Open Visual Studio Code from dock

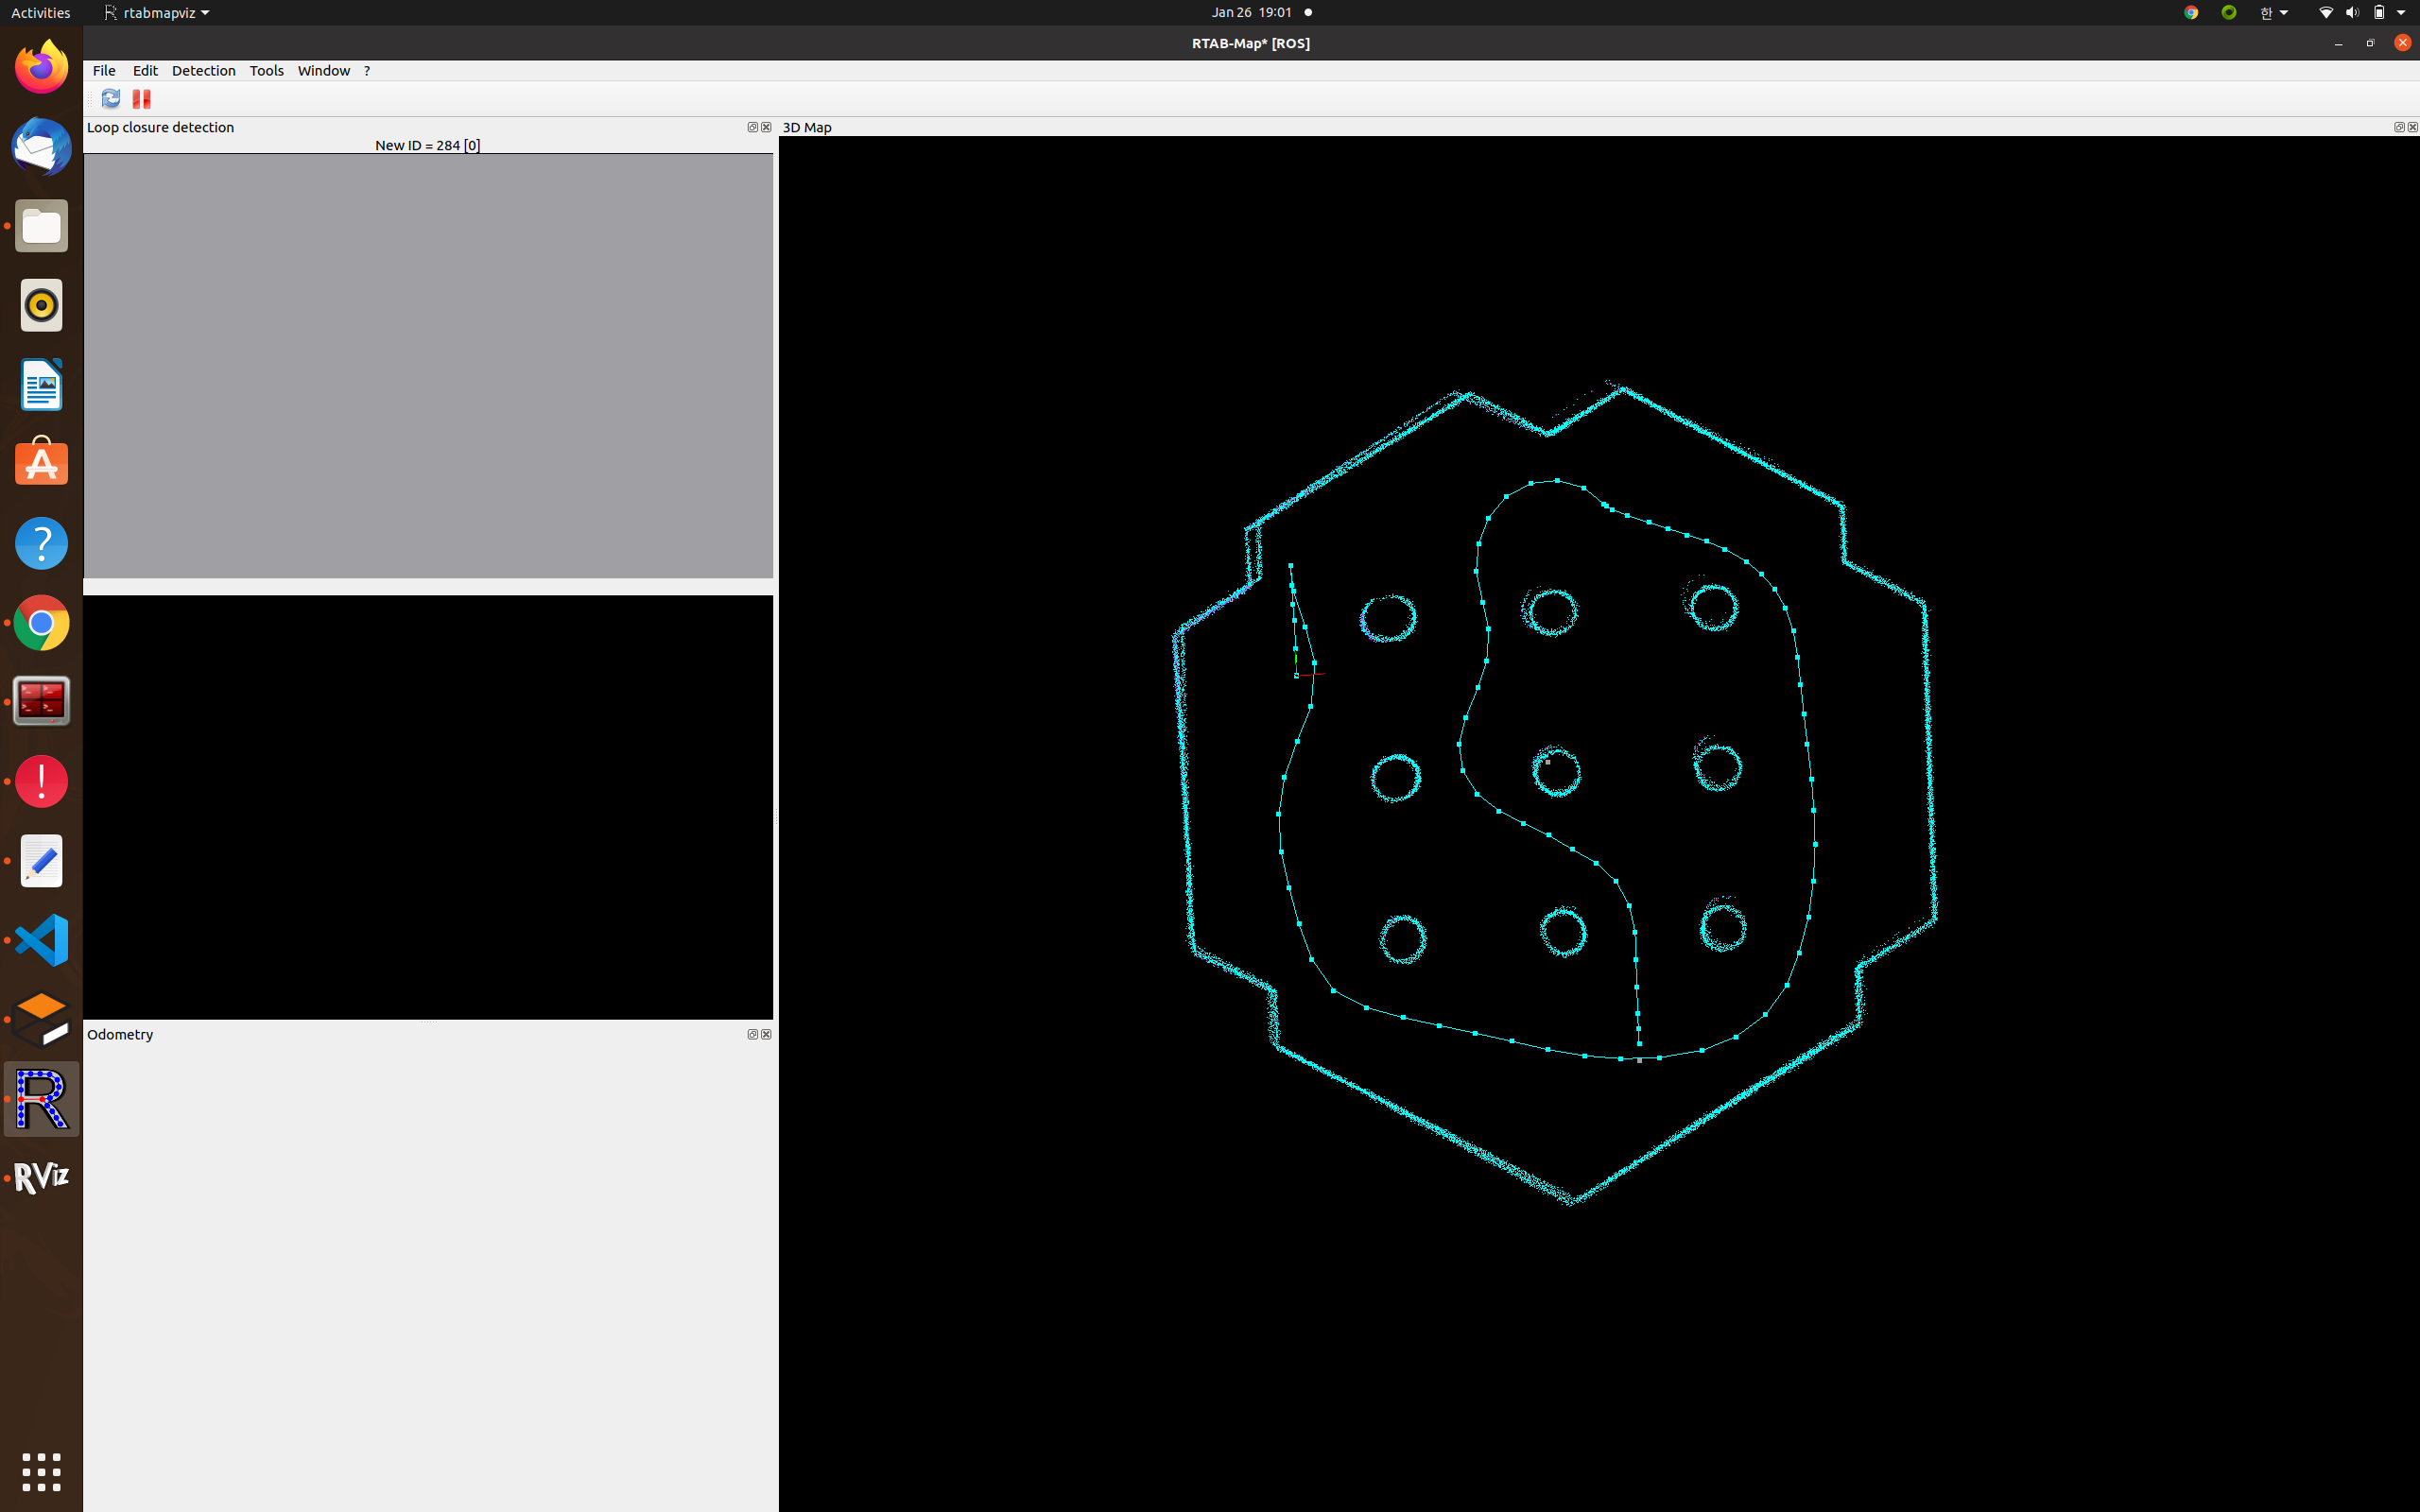(x=41, y=940)
